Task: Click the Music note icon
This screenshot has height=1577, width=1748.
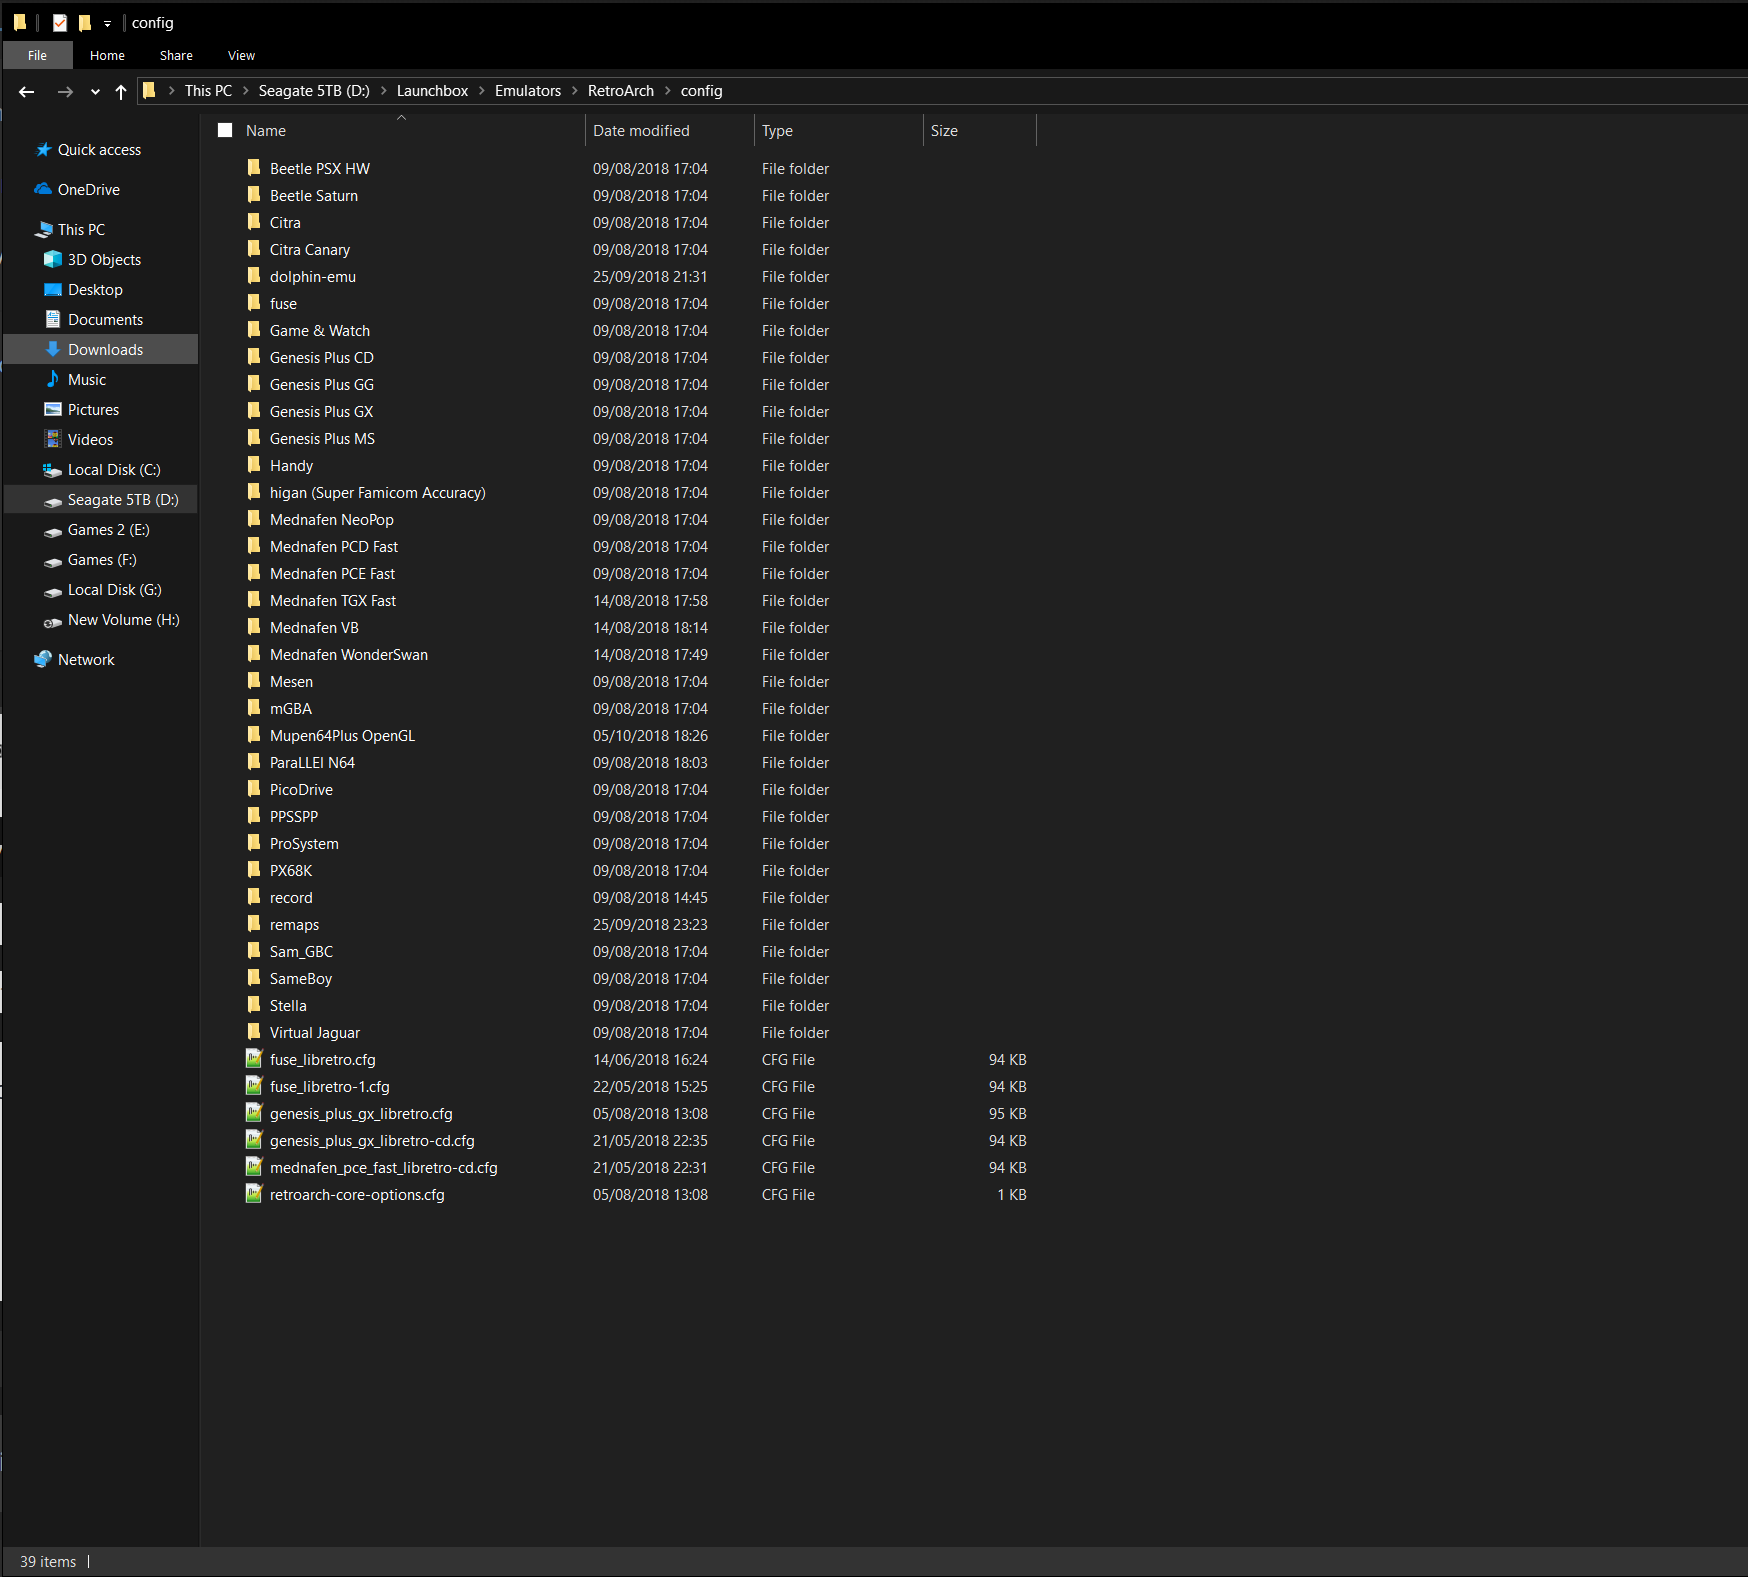Action: (x=53, y=379)
